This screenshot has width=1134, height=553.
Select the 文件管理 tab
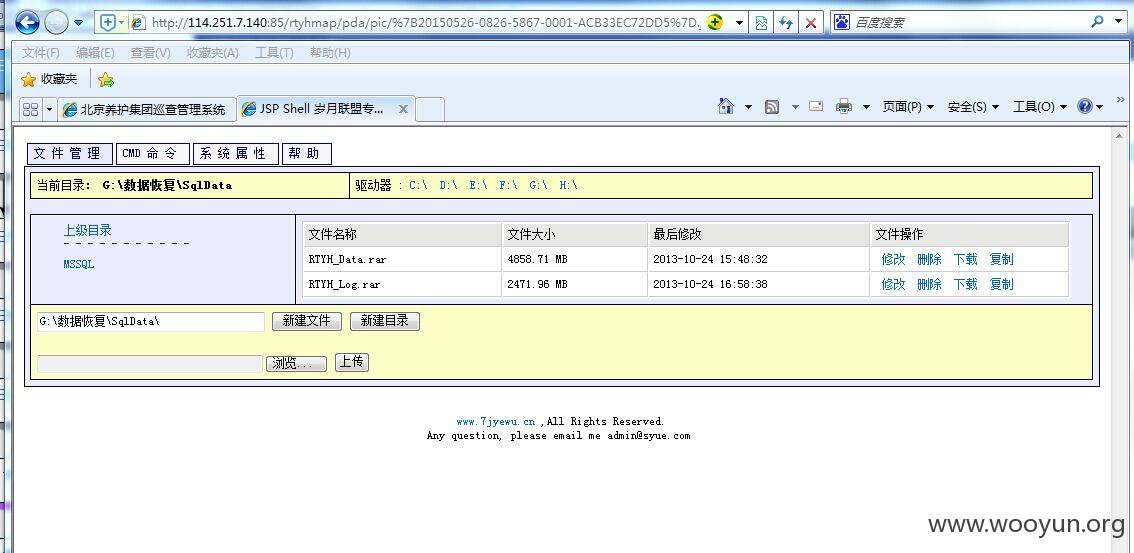click(69, 153)
